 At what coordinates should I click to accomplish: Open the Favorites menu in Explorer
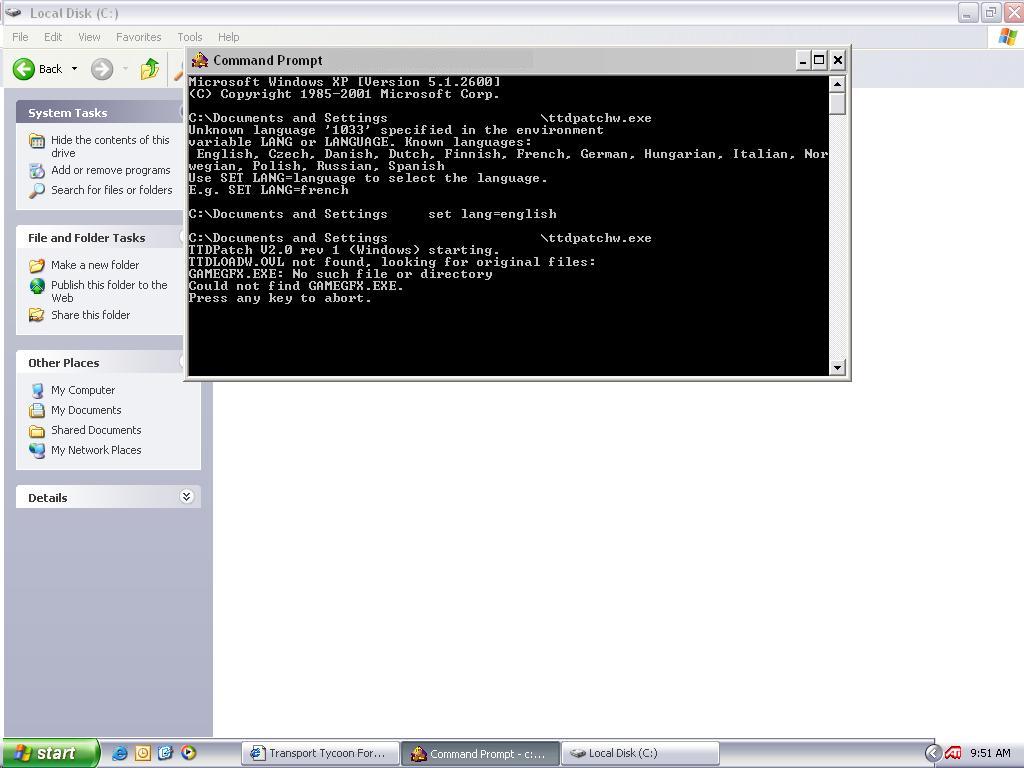point(138,37)
